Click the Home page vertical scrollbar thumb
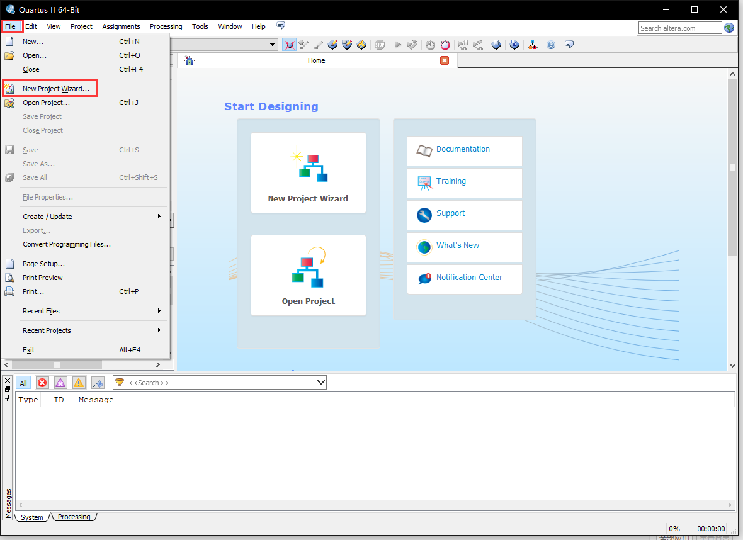The height and width of the screenshot is (541, 743). pyautogui.click(x=732, y=168)
